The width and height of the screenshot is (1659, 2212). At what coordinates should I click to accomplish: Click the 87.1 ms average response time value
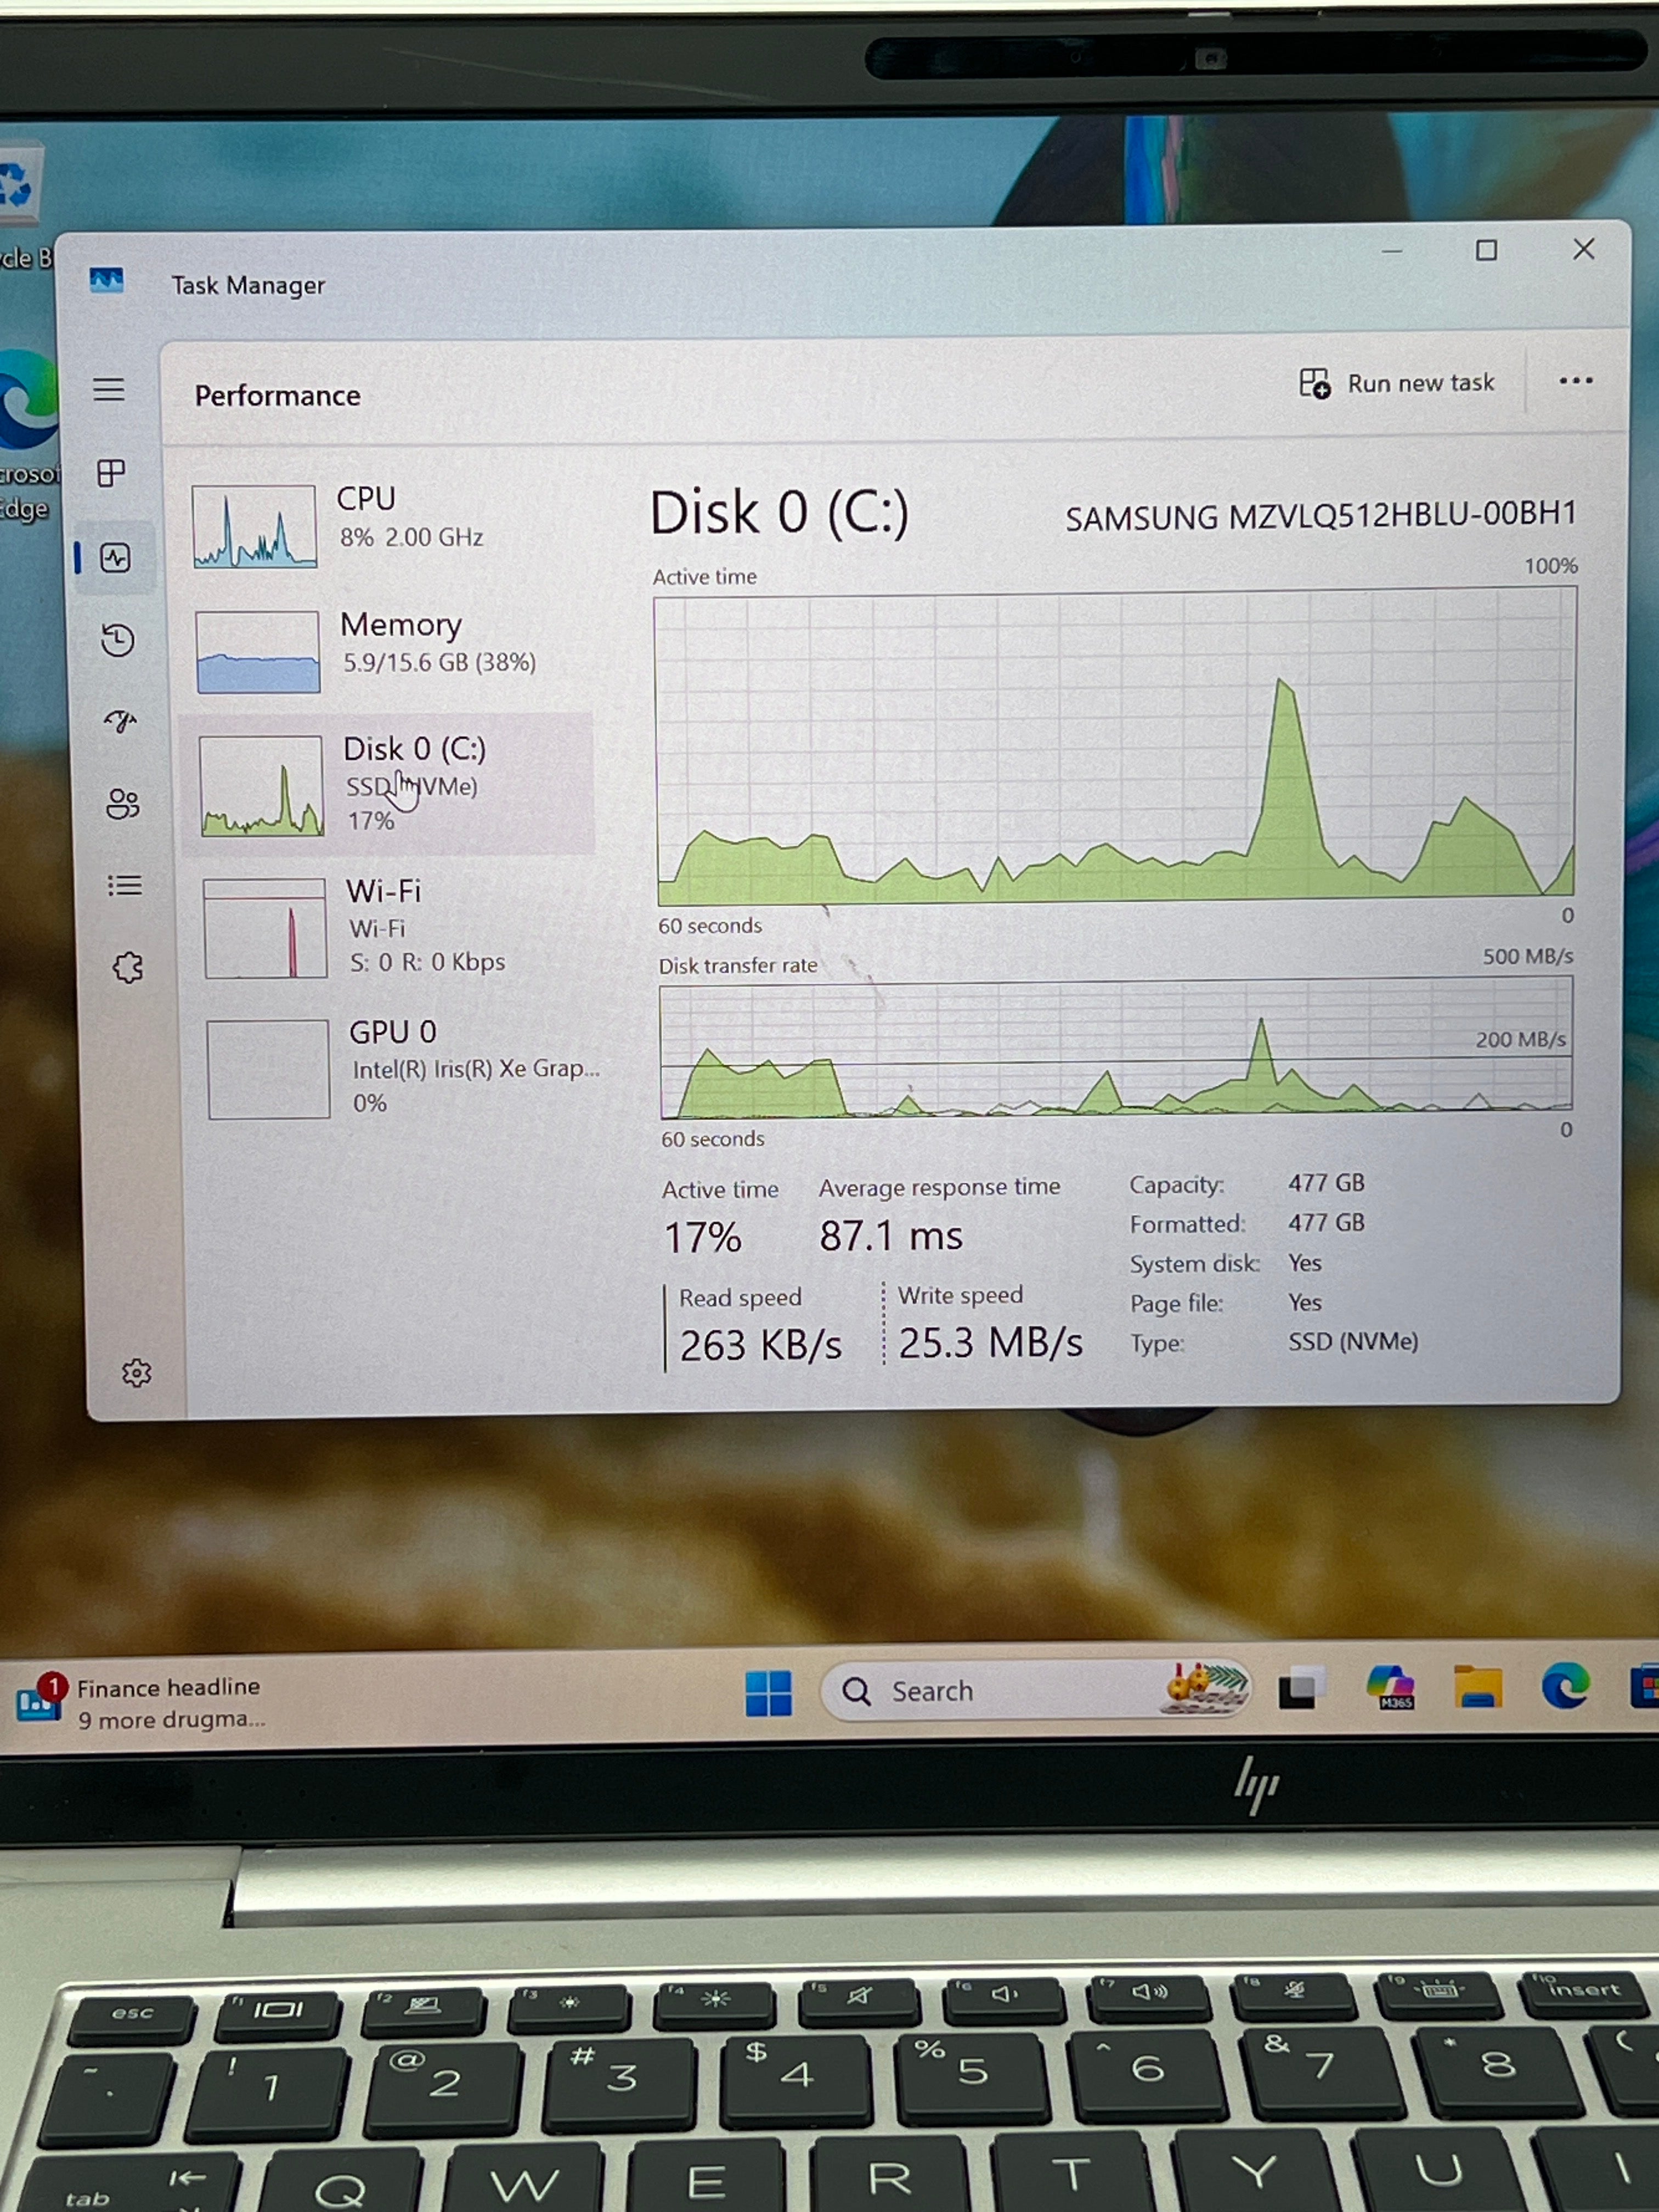pyautogui.click(x=890, y=1236)
